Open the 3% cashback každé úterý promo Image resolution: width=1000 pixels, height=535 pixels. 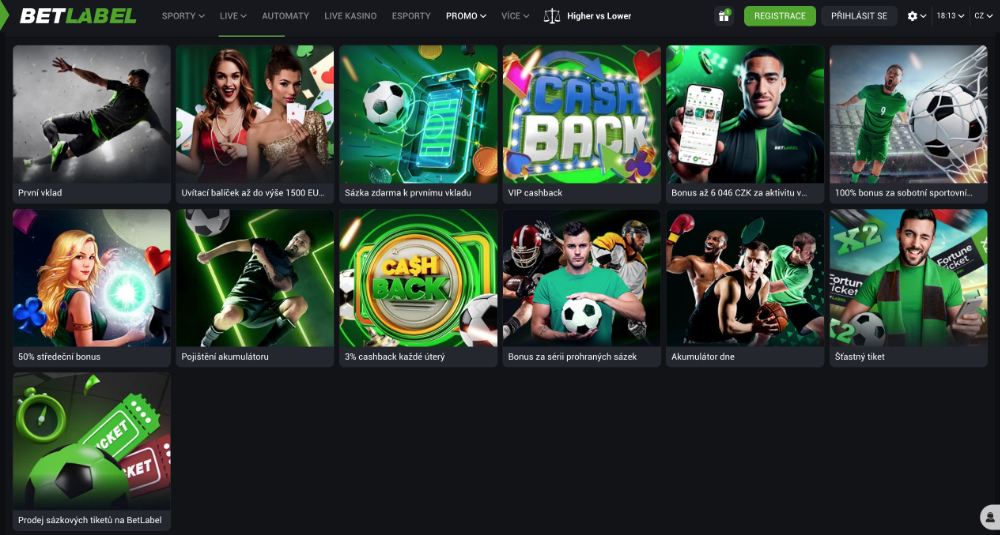(418, 288)
